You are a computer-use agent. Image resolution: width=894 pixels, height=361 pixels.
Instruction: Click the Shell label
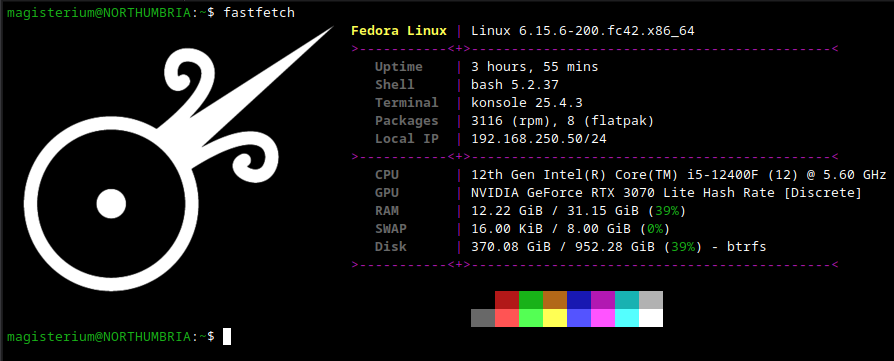(x=395, y=85)
